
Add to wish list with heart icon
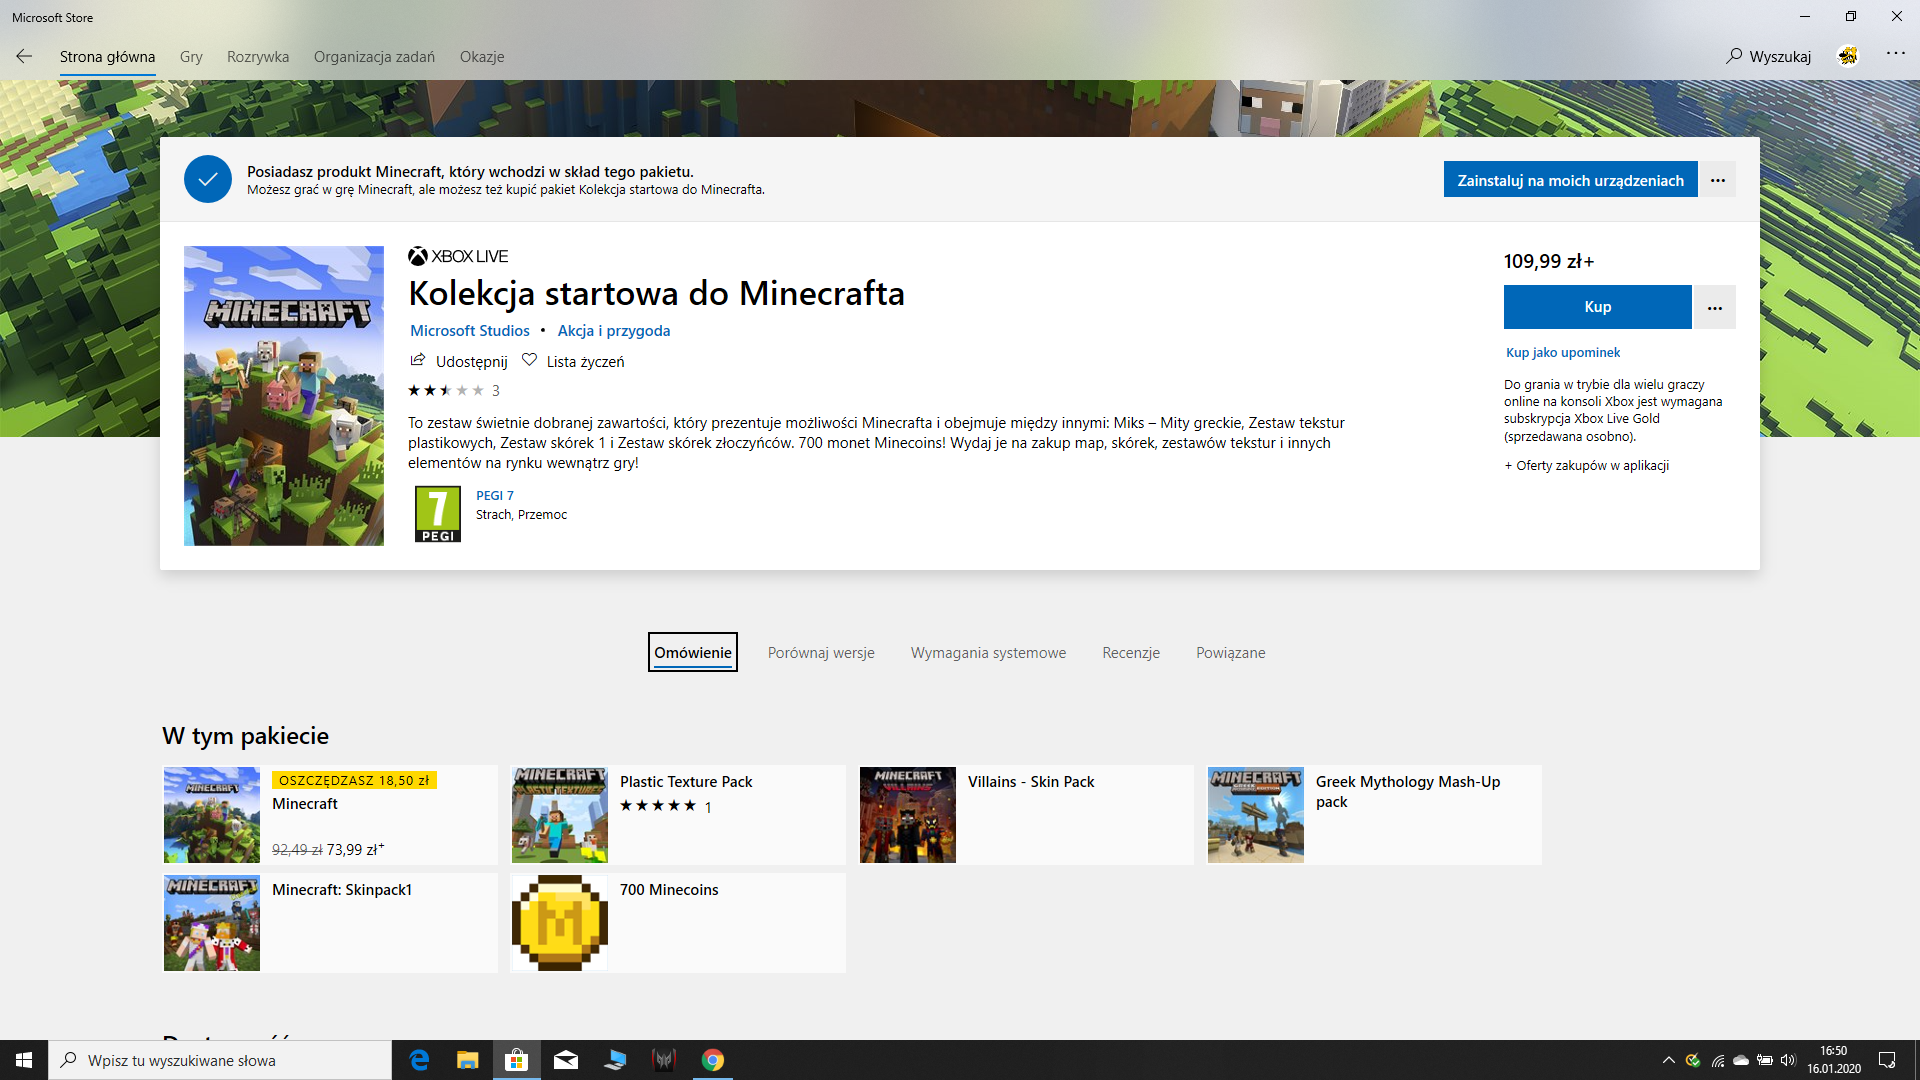click(573, 361)
